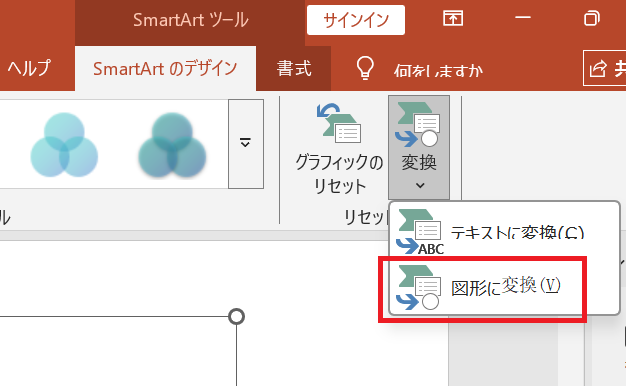Click the SmartArt ツール contextual tab header
This screenshot has height=386, width=626.
(190, 20)
